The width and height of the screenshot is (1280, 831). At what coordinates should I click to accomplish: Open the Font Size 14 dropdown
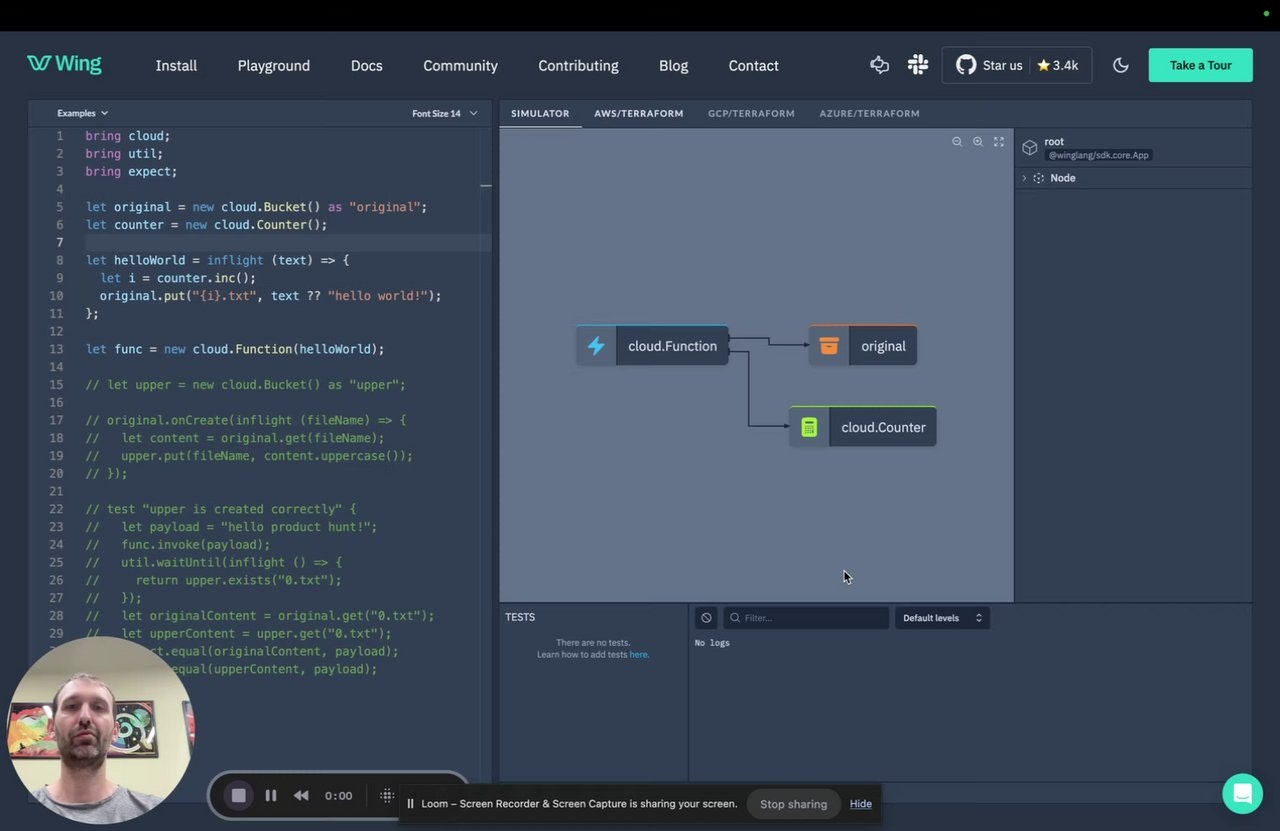(444, 113)
